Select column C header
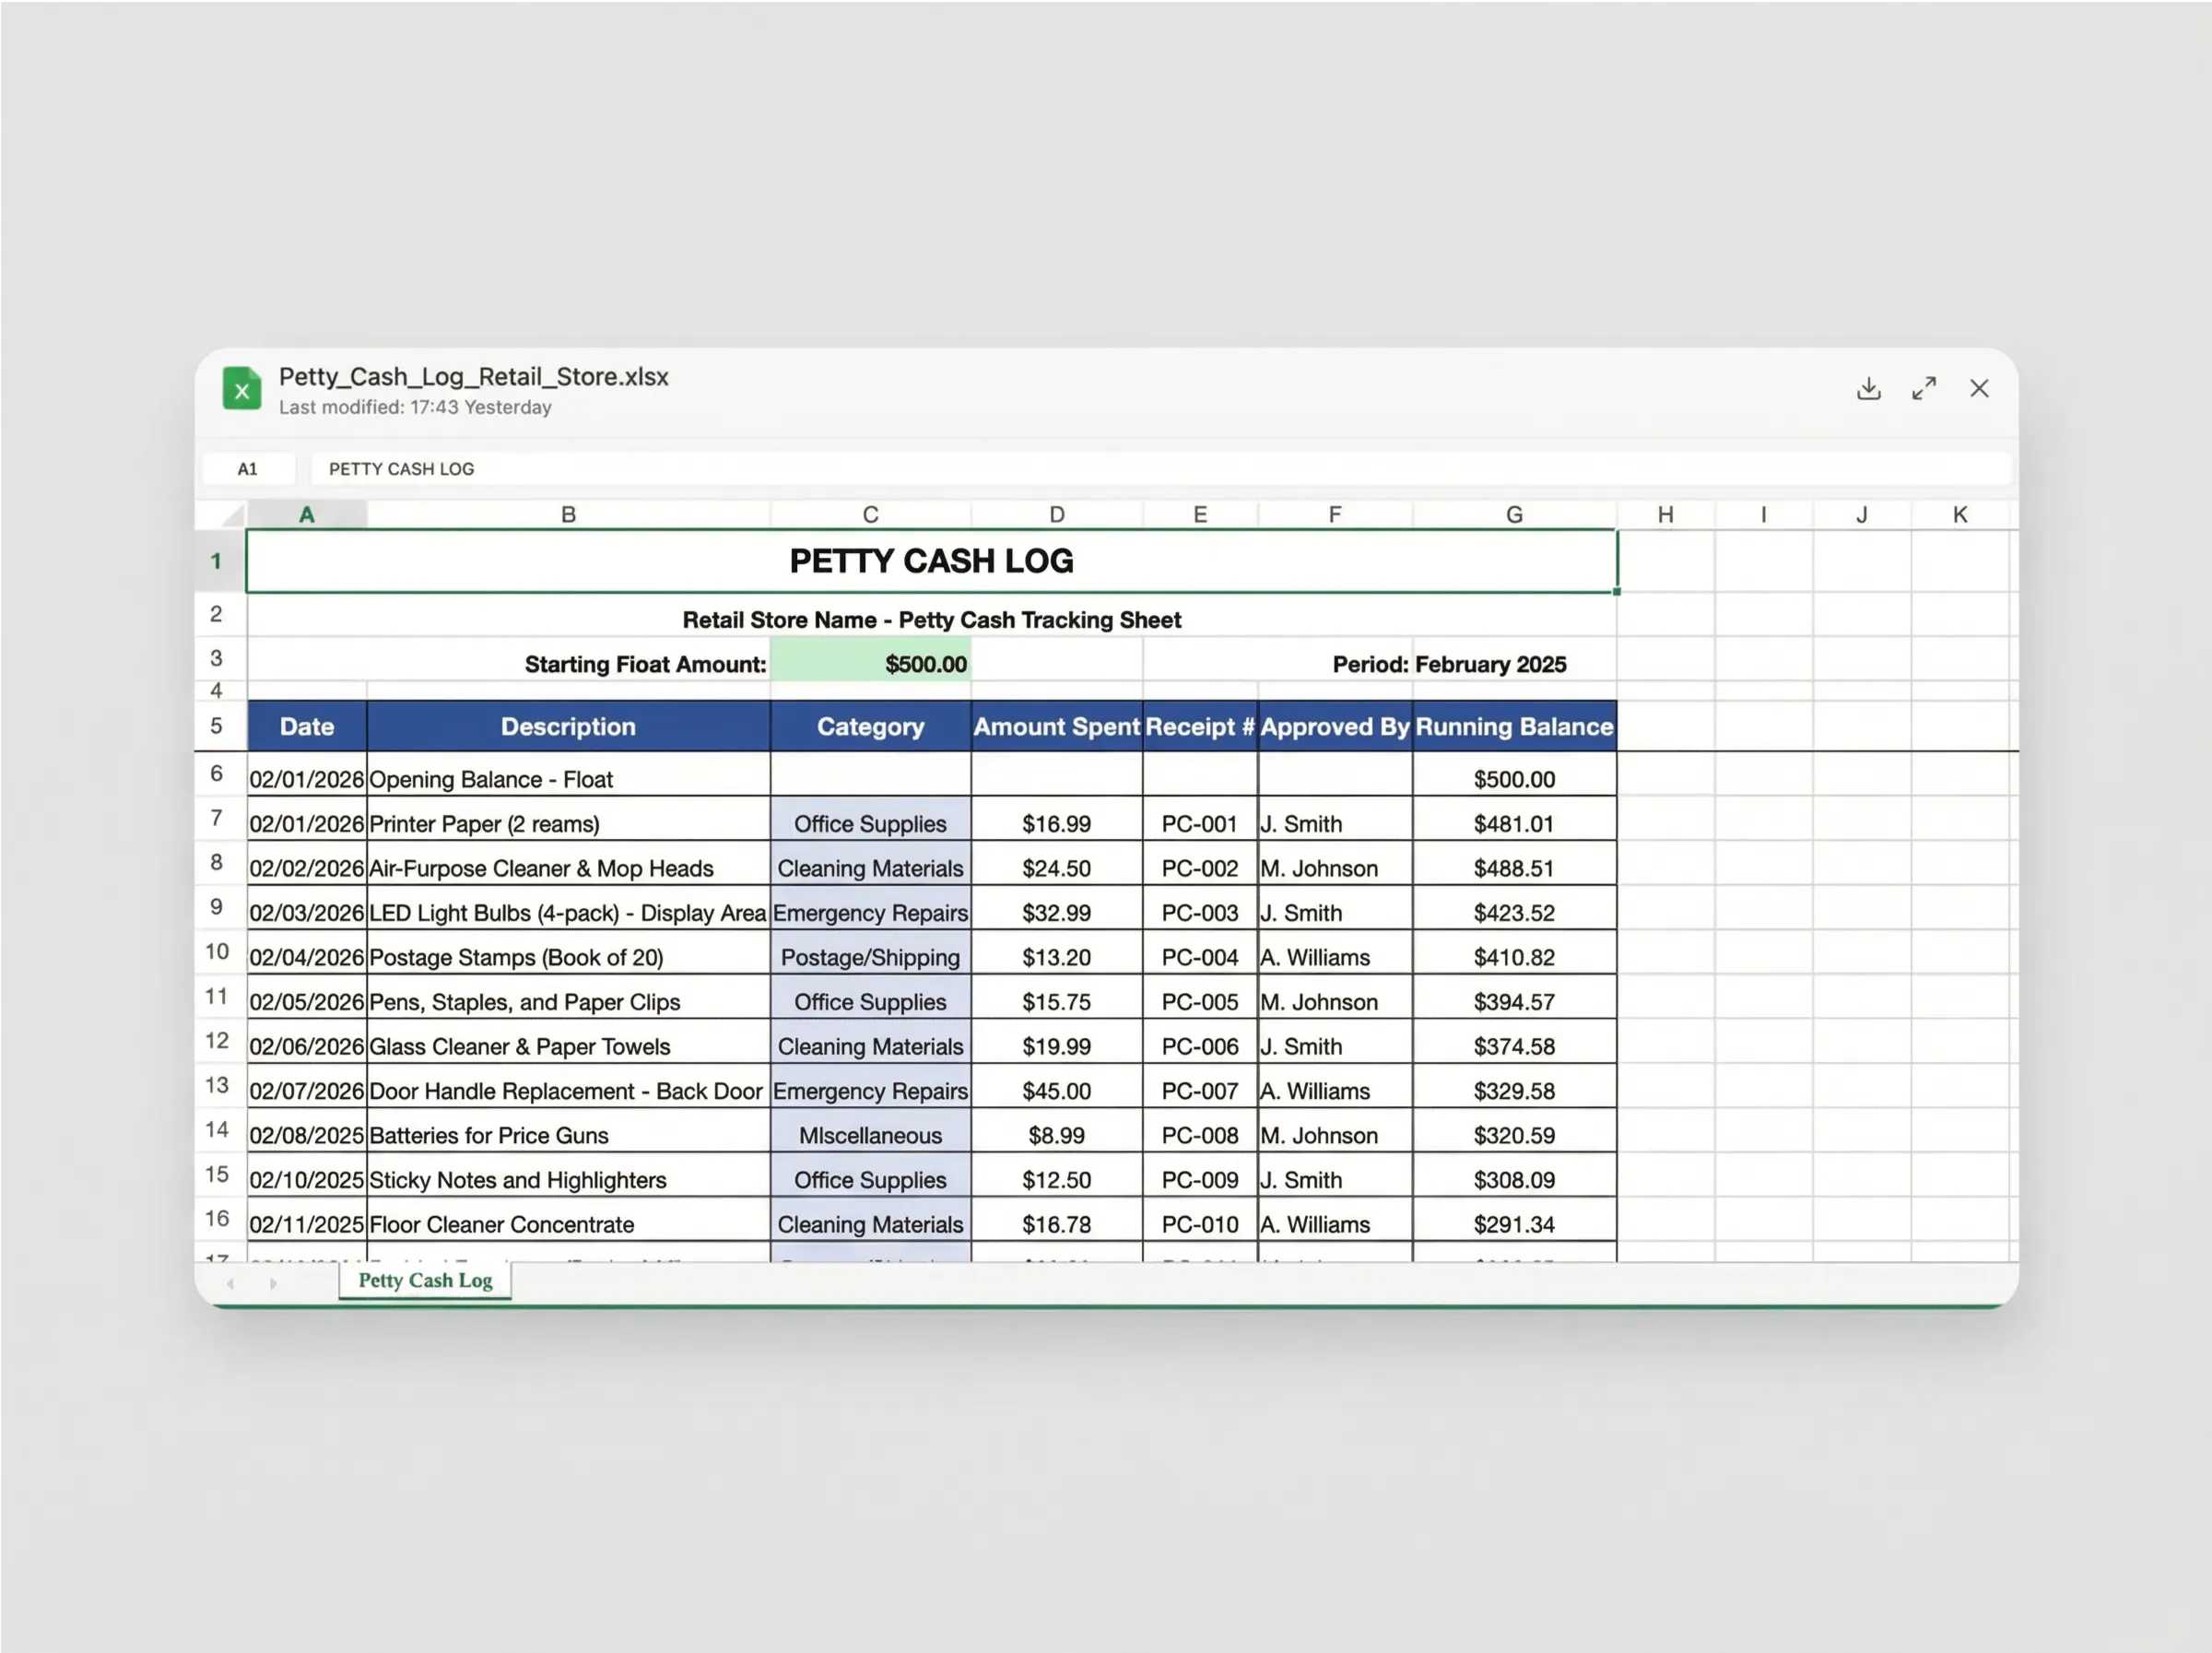2212x1653 pixels. [x=870, y=515]
